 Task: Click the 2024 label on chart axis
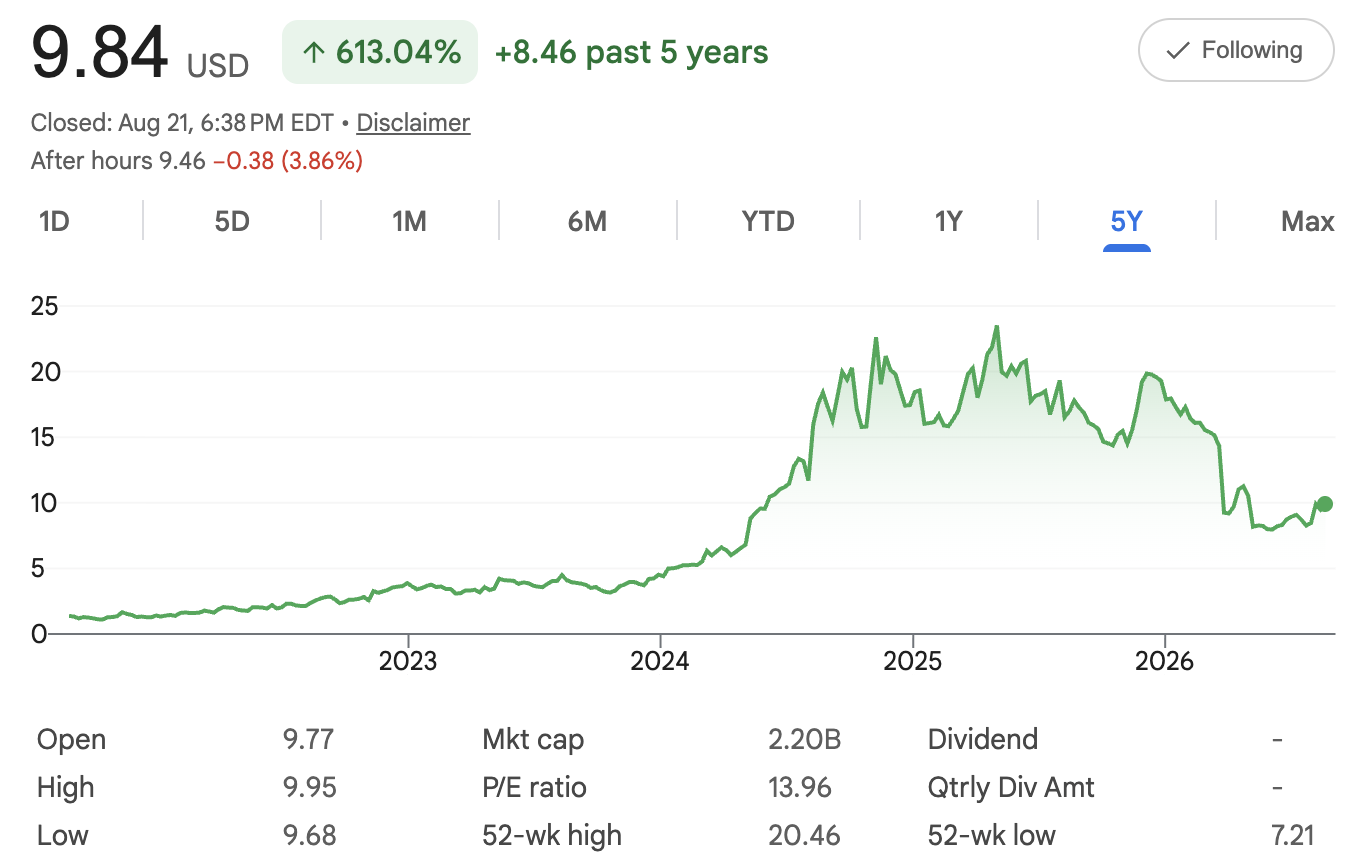click(x=660, y=661)
